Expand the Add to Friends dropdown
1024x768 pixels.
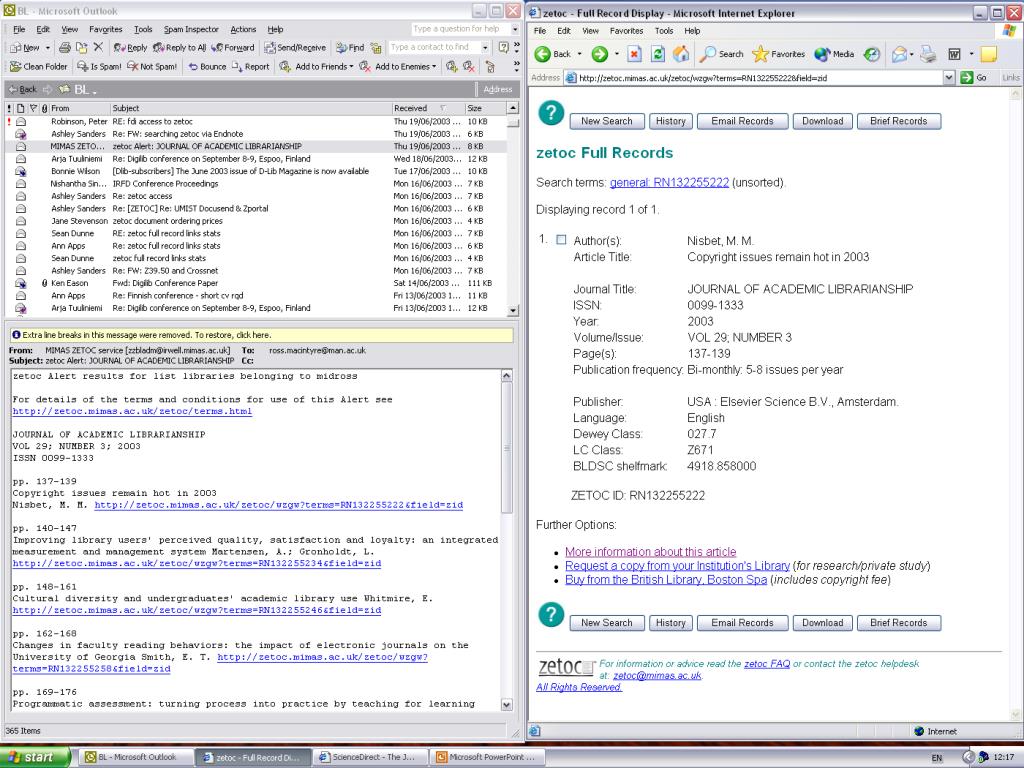point(351,67)
